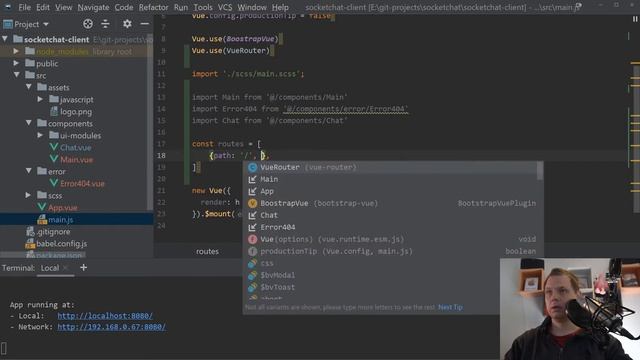Hide the Project panel with minus icon

(x=144, y=24)
